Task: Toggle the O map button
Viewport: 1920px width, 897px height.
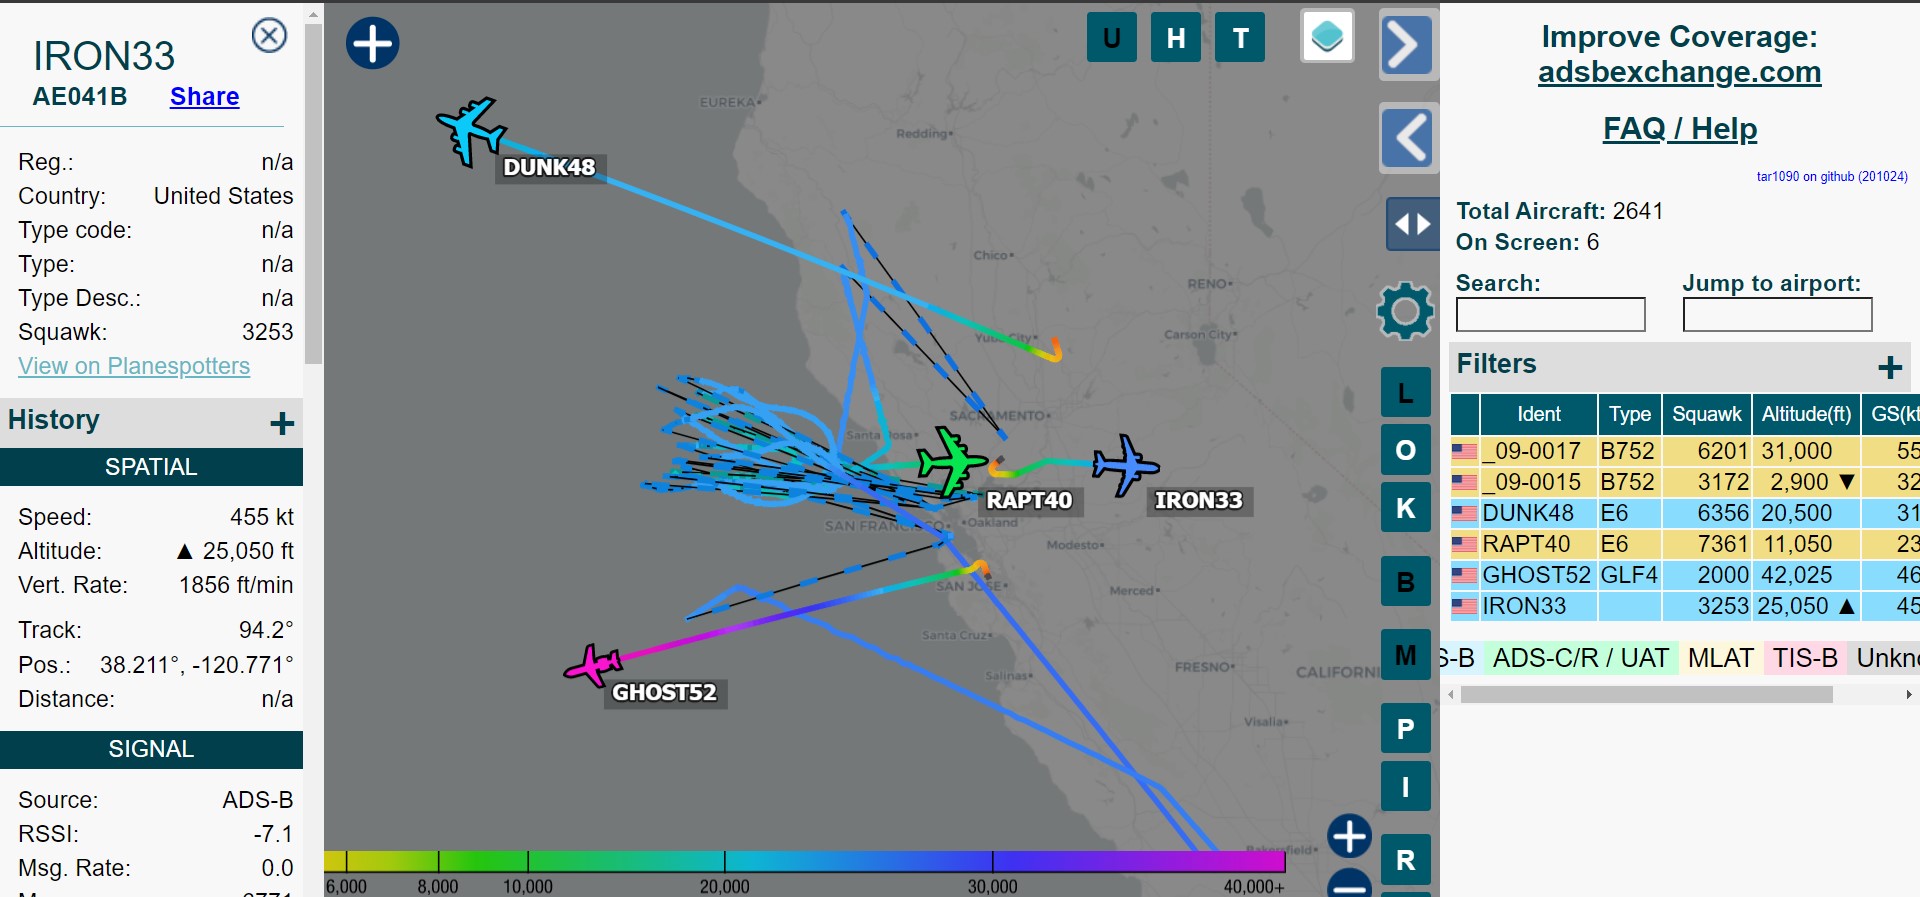Action: 1405,450
